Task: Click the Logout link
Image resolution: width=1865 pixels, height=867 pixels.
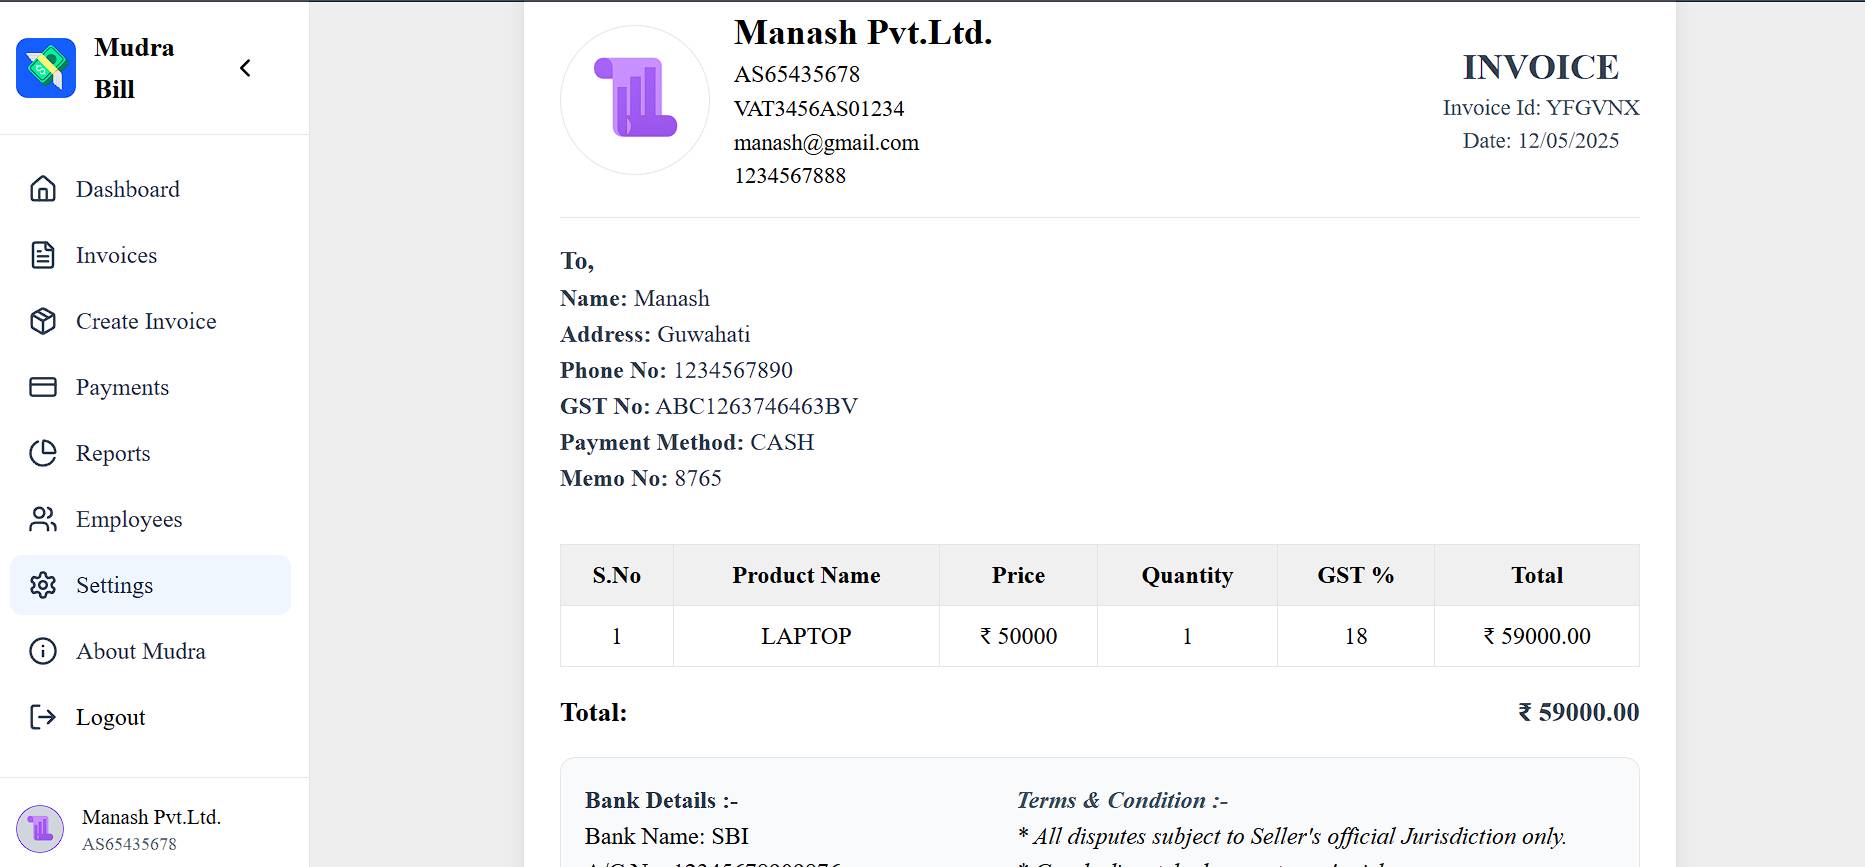Action: point(110,717)
